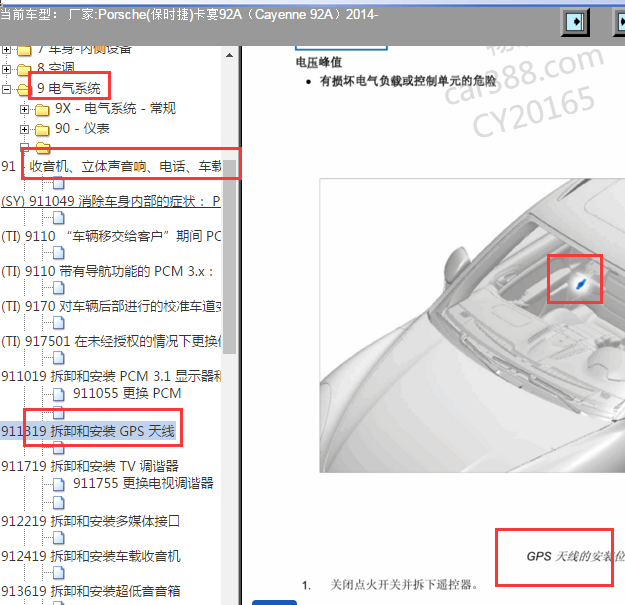The height and width of the screenshot is (605, 625).
Task: Click document icon beside '911755 更换电视调谐器'
Action: pyautogui.click(x=59, y=484)
